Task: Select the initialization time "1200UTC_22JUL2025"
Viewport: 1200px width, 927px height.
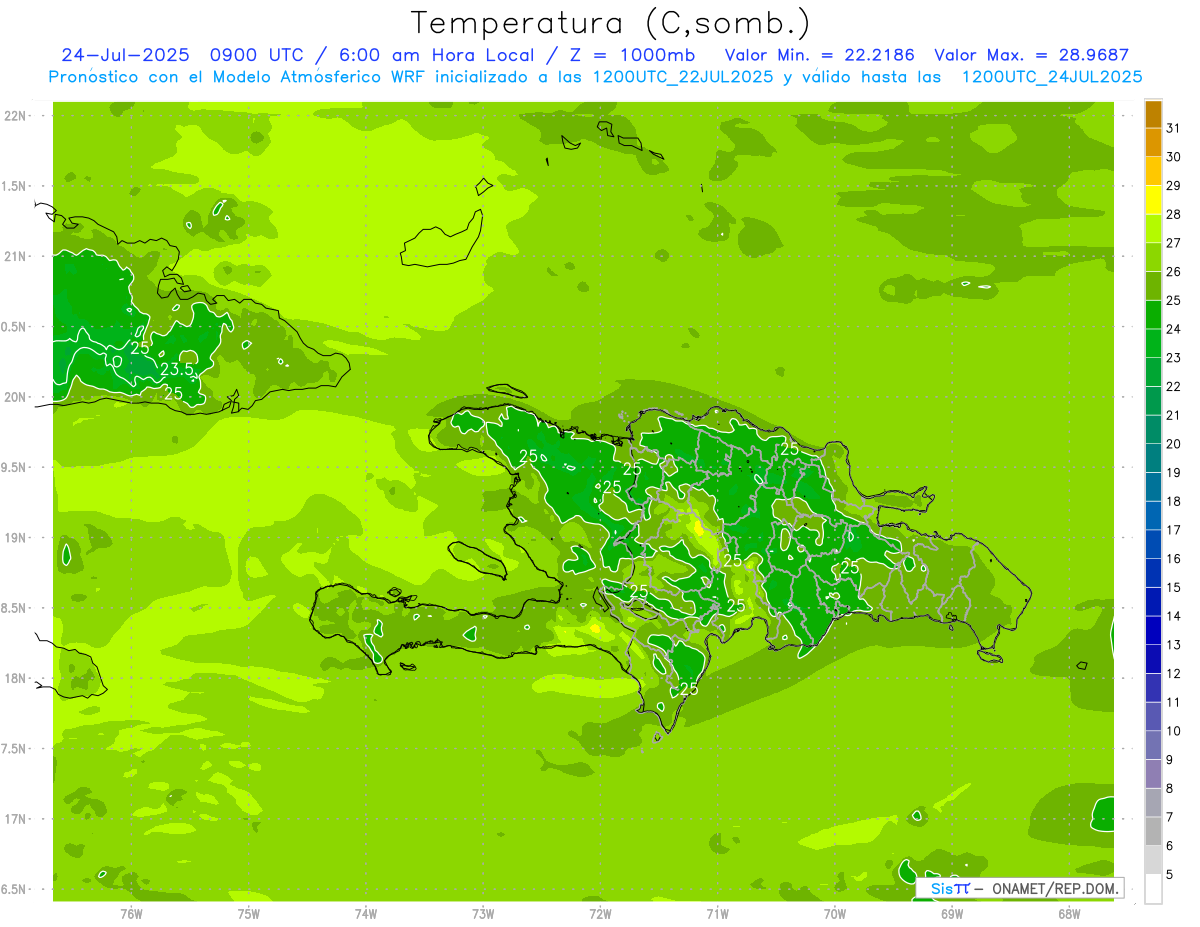Action: [683, 77]
